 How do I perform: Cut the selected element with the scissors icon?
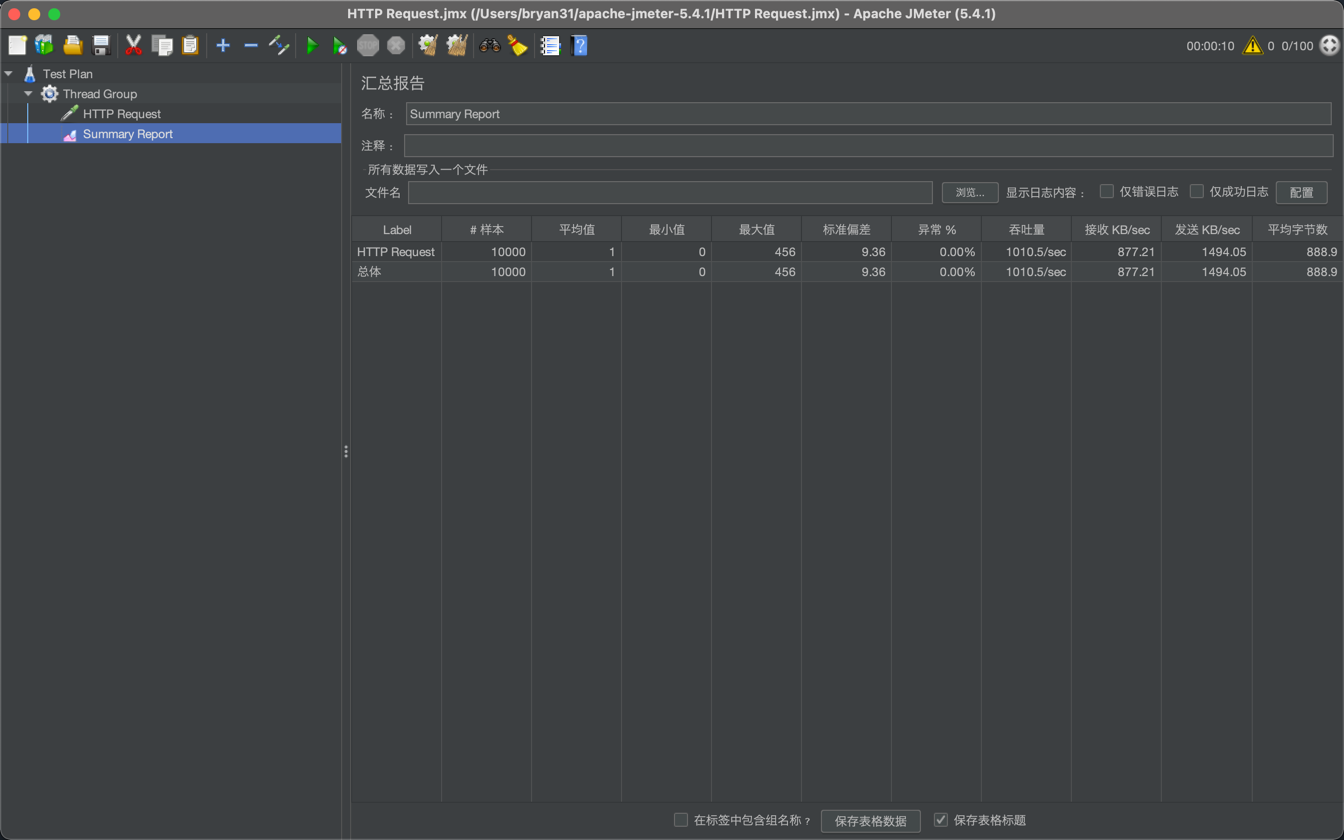(x=132, y=45)
